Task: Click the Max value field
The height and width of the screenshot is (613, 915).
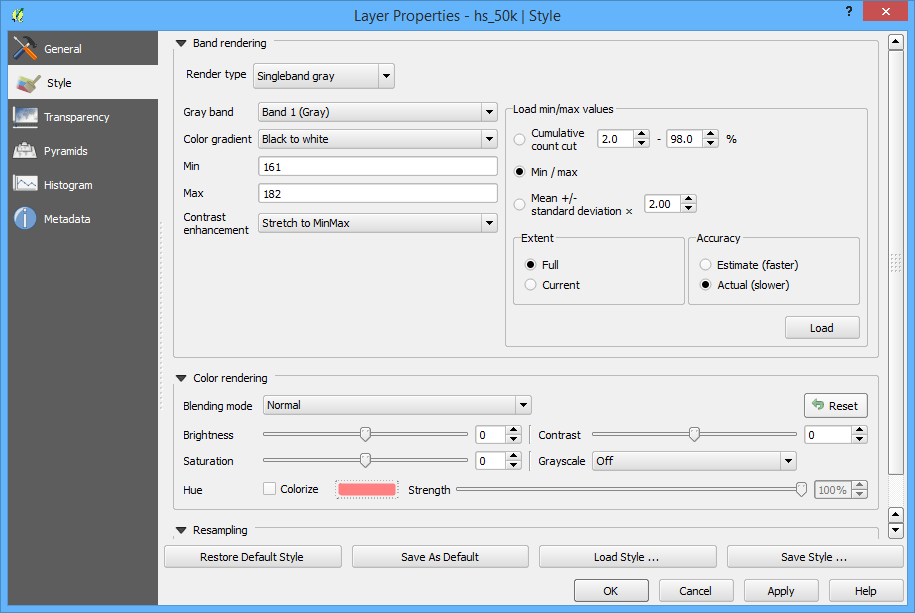Action: (378, 193)
